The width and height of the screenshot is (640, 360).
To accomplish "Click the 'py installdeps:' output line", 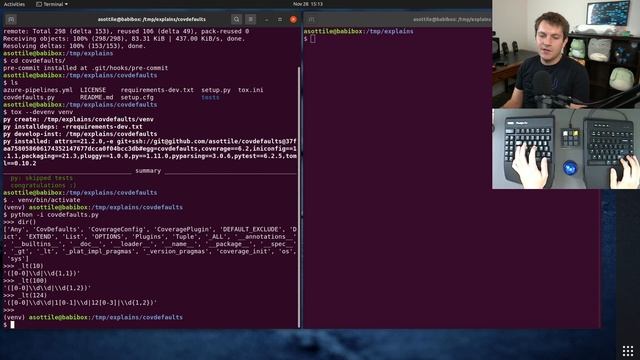I will pos(73,127).
